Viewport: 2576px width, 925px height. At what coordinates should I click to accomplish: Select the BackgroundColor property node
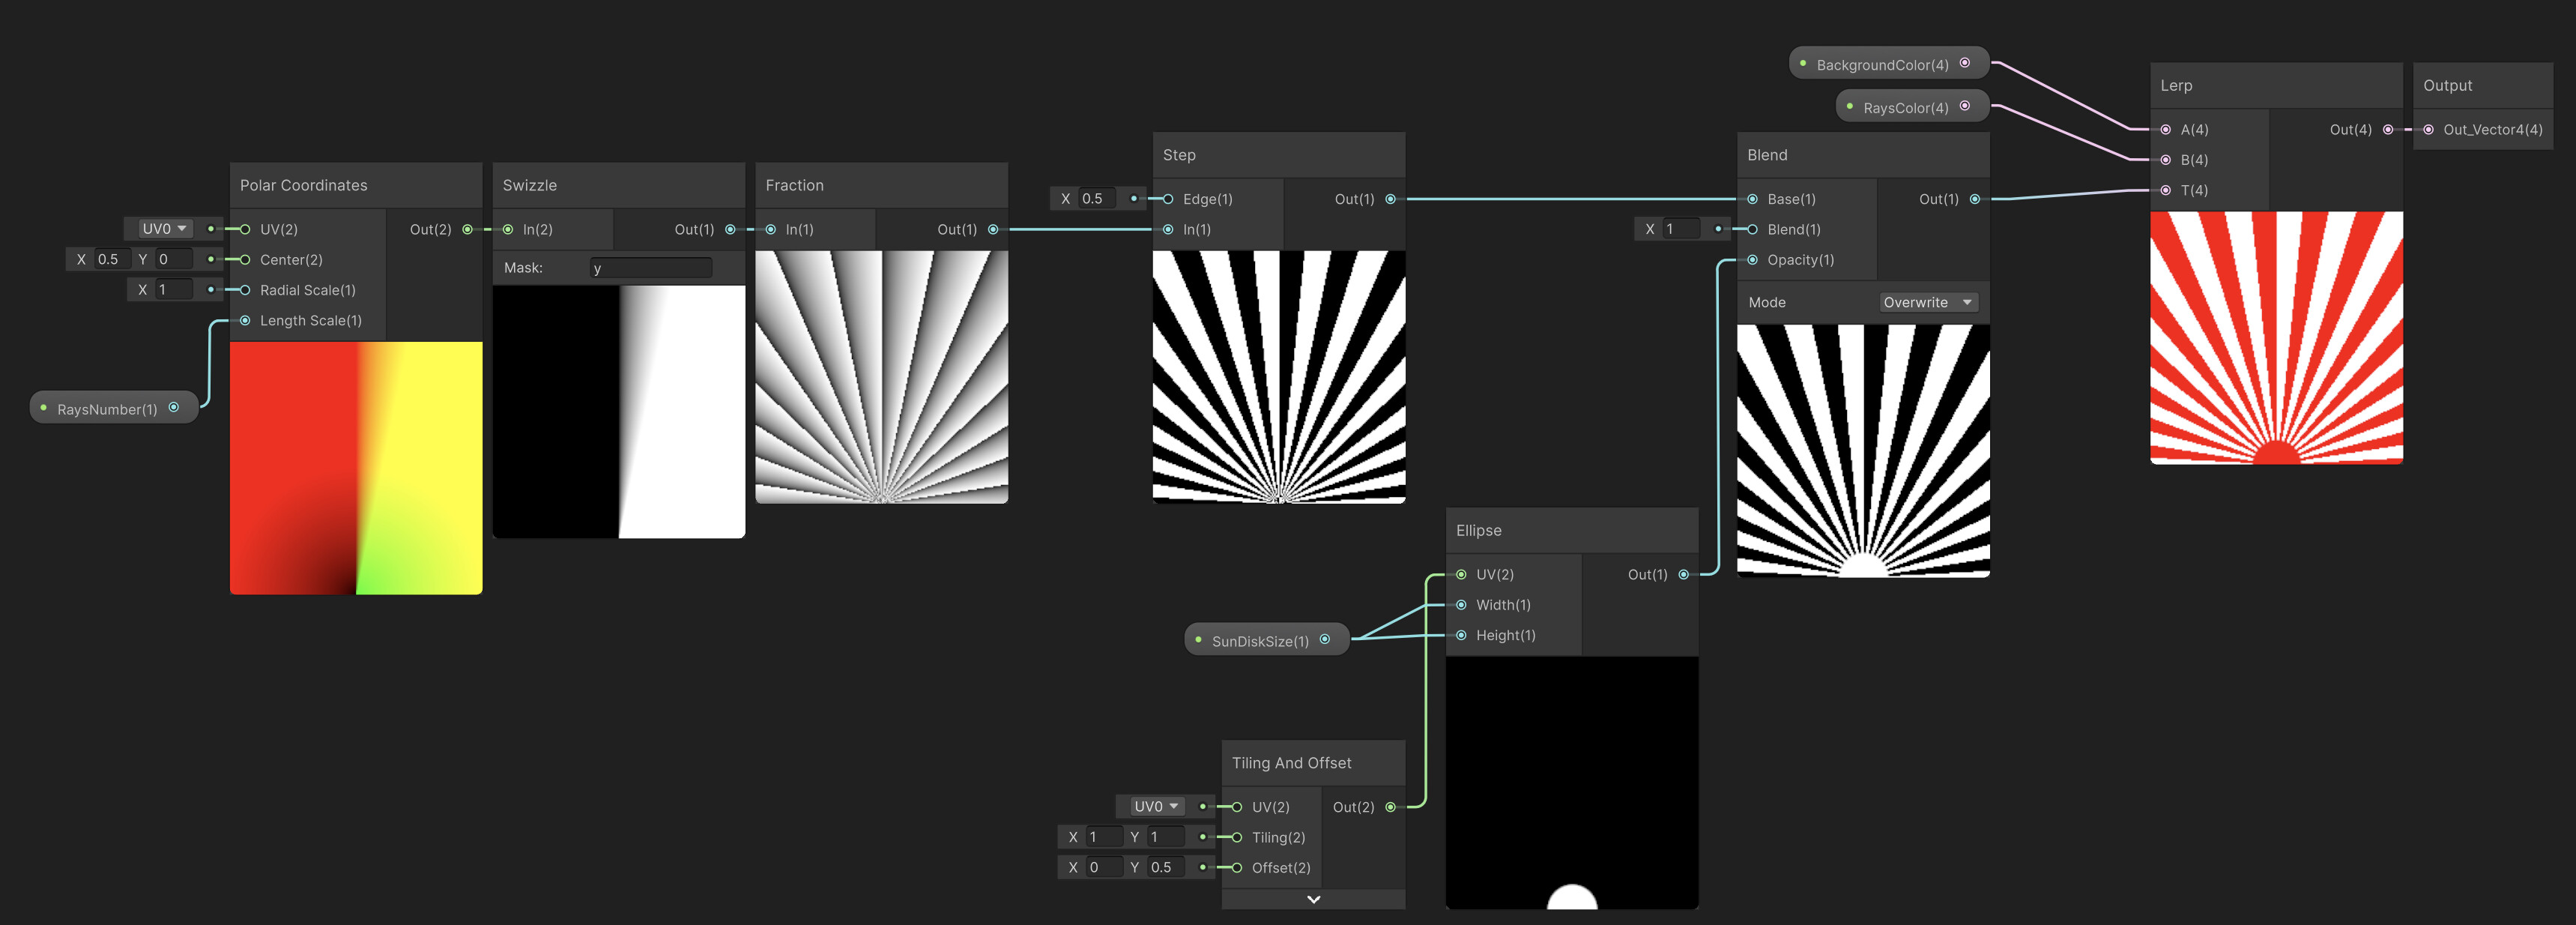pyautogui.click(x=1881, y=64)
